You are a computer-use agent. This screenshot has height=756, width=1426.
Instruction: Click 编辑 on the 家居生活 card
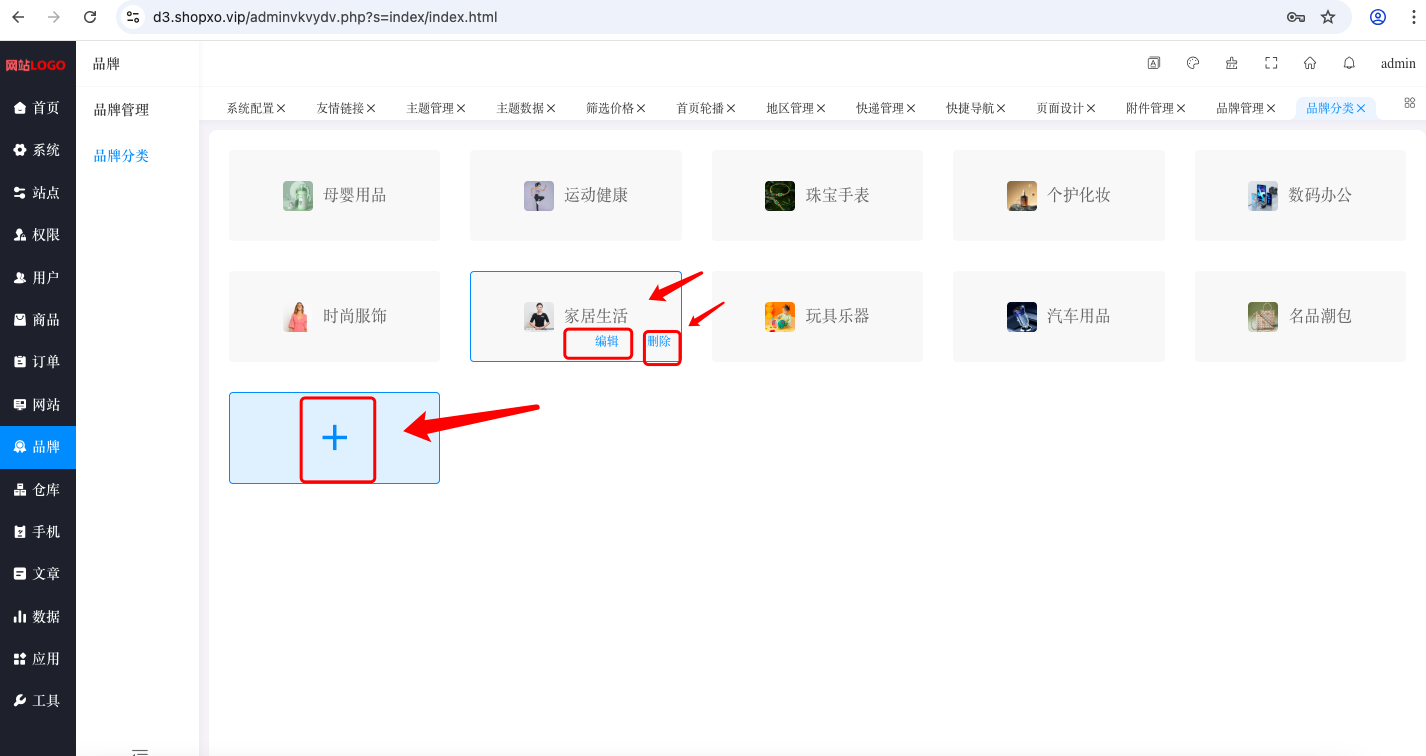(607, 342)
